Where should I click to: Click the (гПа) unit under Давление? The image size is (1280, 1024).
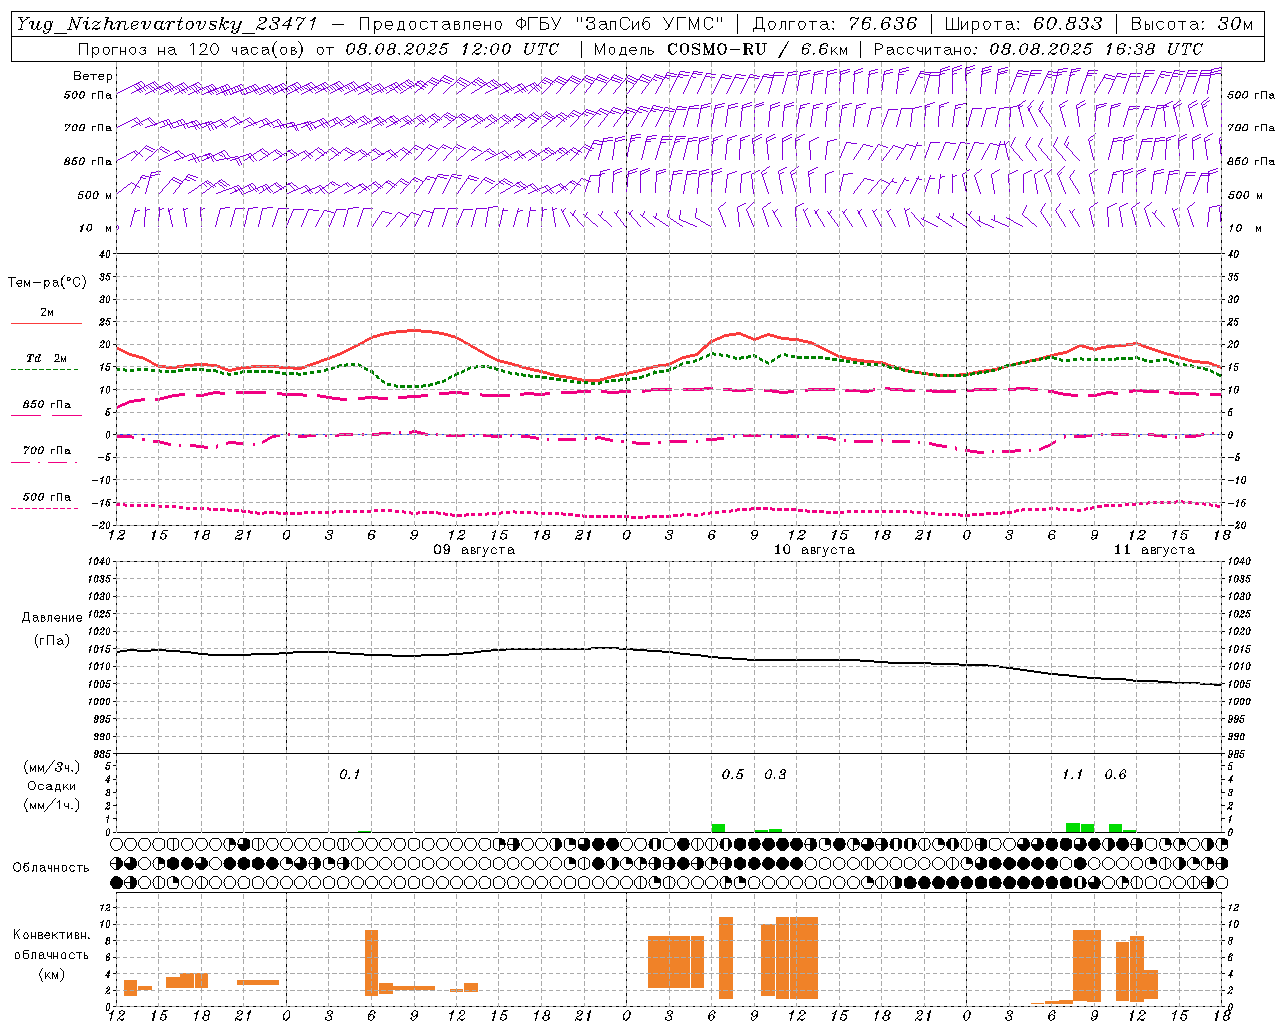click(52, 640)
